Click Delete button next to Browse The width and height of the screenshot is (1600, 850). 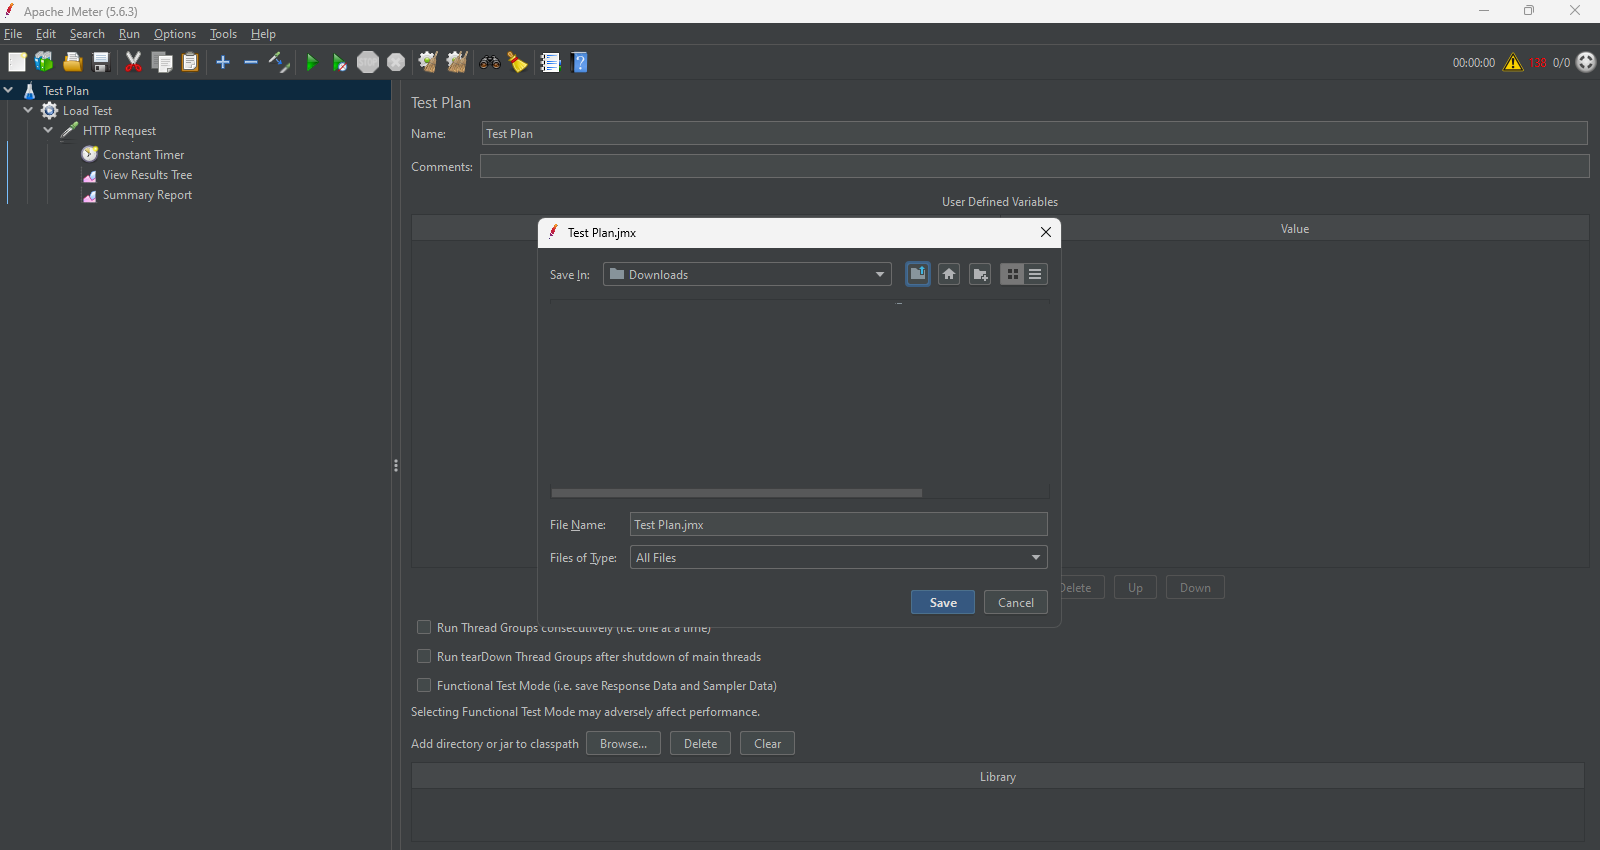(700, 743)
